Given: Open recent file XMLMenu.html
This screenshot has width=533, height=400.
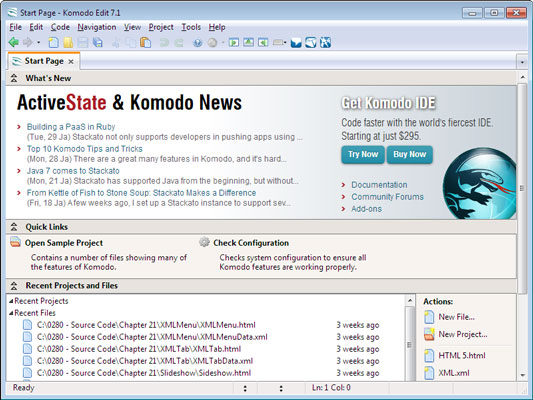Looking at the screenshot, I should 146,325.
